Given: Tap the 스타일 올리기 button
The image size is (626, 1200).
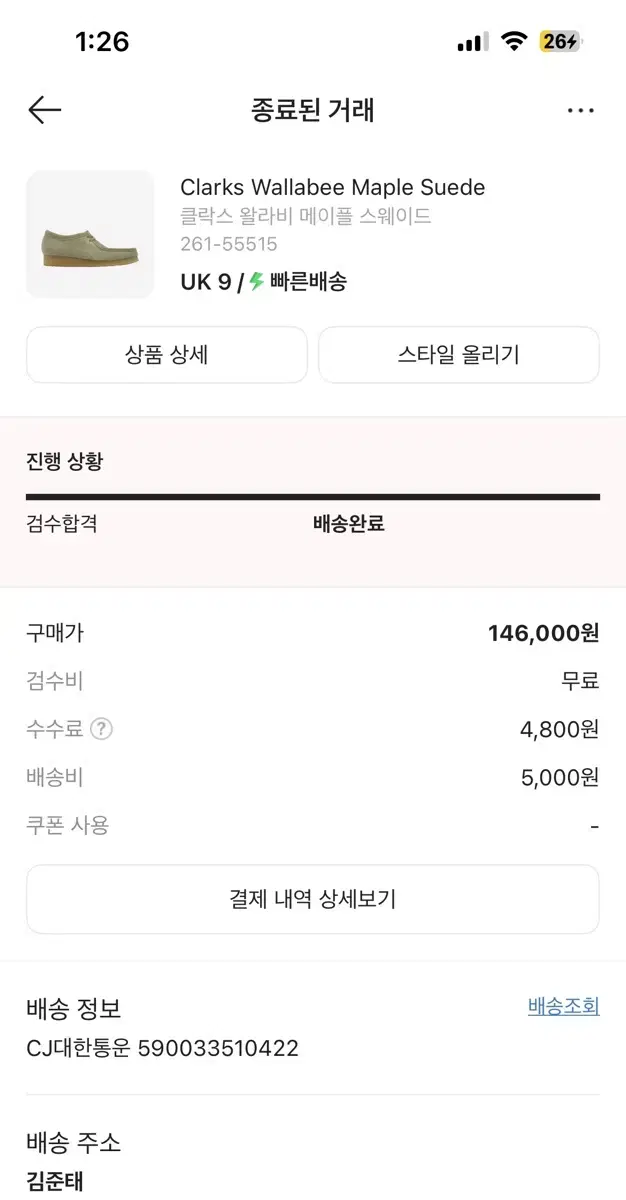Looking at the screenshot, I should click(458, 355).
